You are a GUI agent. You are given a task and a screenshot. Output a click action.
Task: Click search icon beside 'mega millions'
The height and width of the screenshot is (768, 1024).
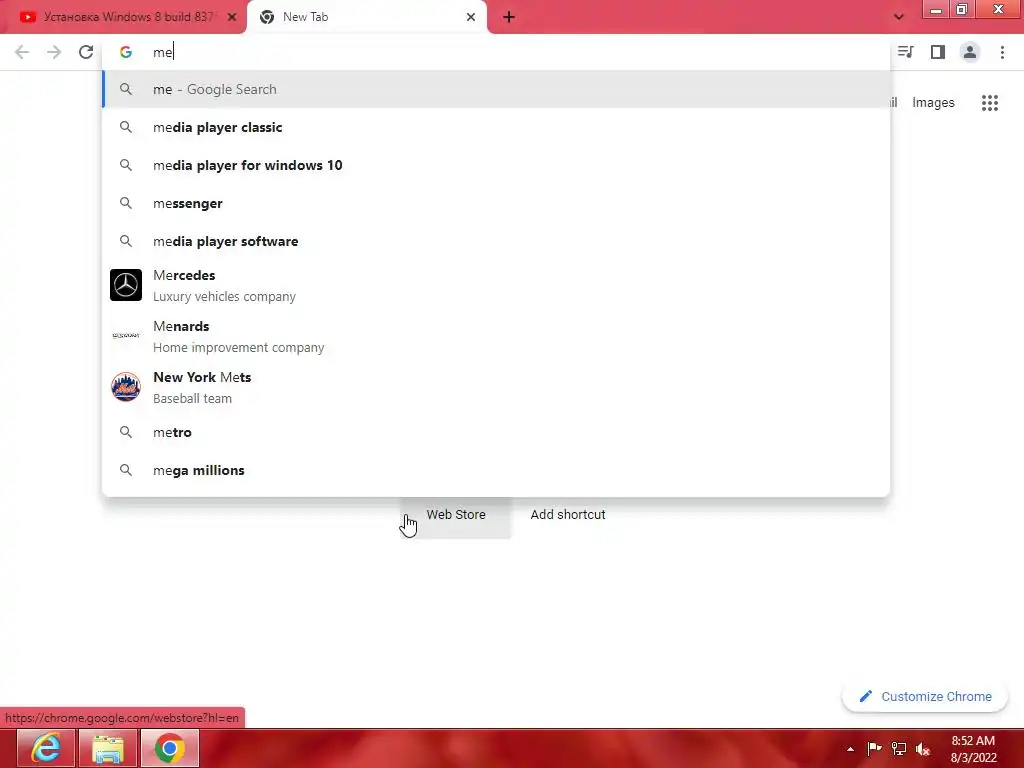pos(126,470)
